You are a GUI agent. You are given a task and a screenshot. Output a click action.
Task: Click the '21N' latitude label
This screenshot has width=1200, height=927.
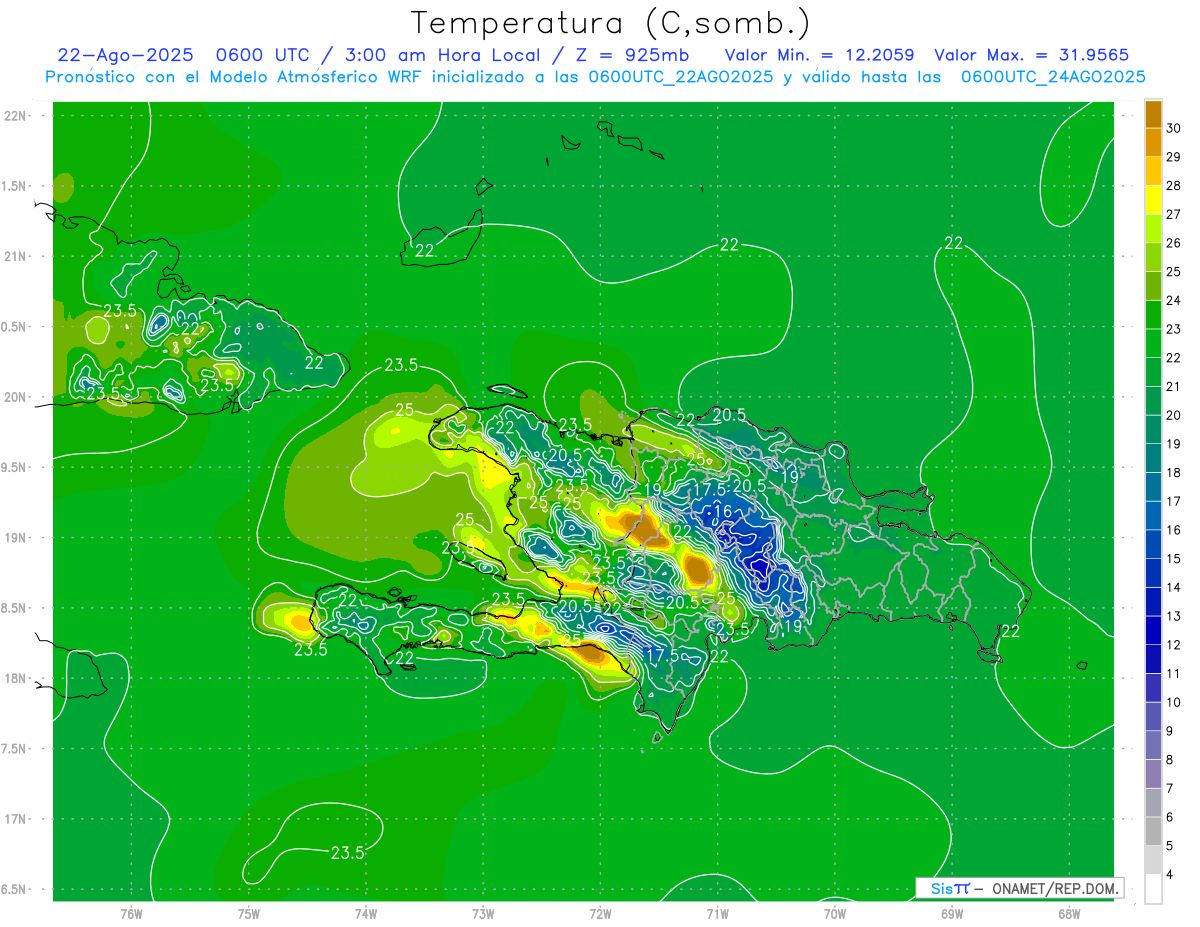click(x=14, y=256)
